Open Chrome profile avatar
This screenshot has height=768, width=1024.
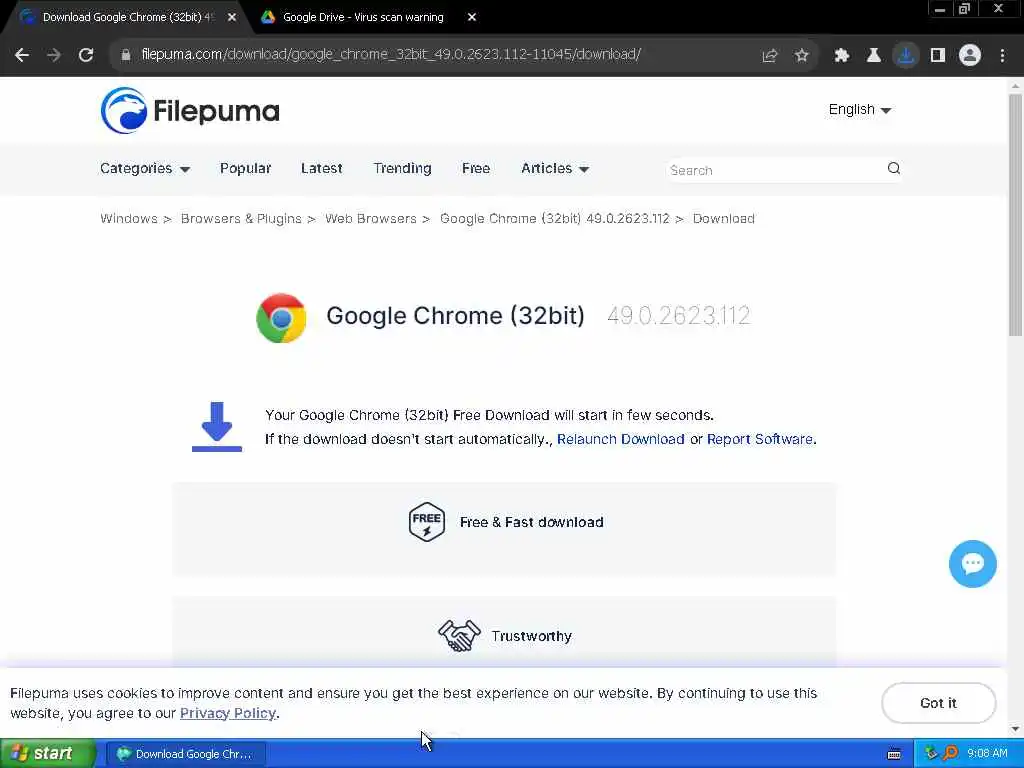pos(970,56)
